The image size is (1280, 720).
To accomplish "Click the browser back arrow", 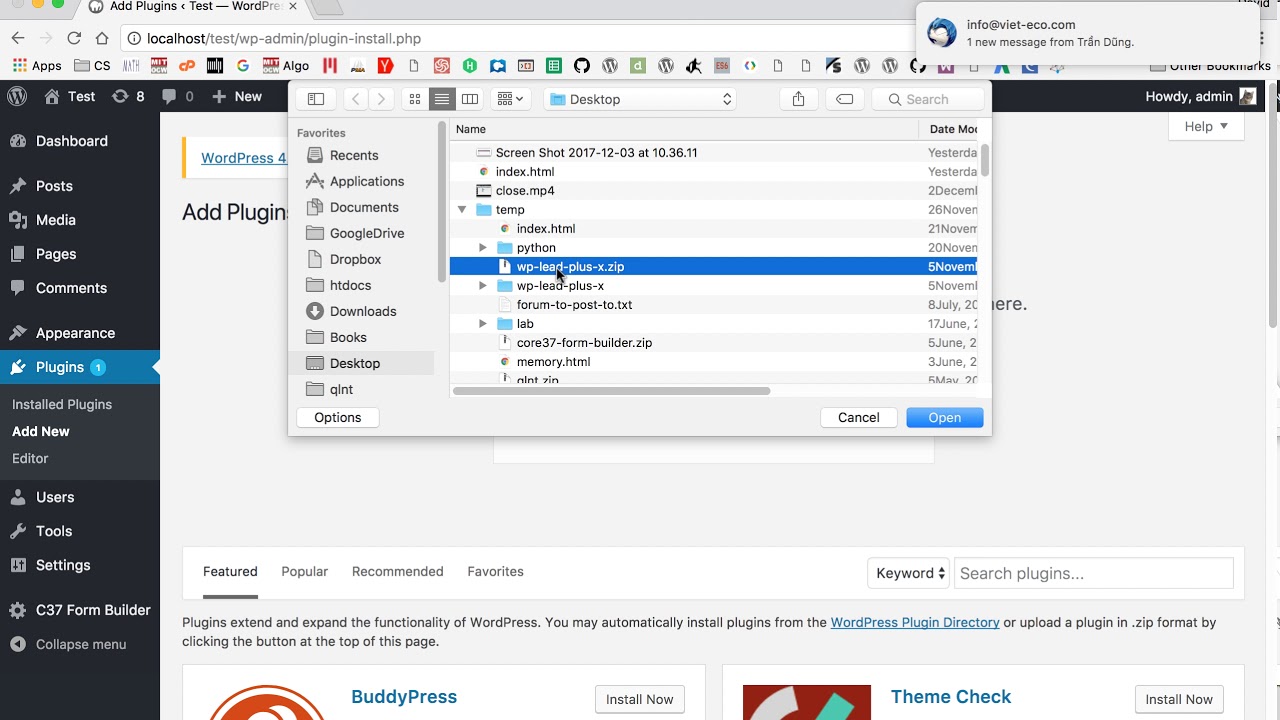I will (18, 38).
